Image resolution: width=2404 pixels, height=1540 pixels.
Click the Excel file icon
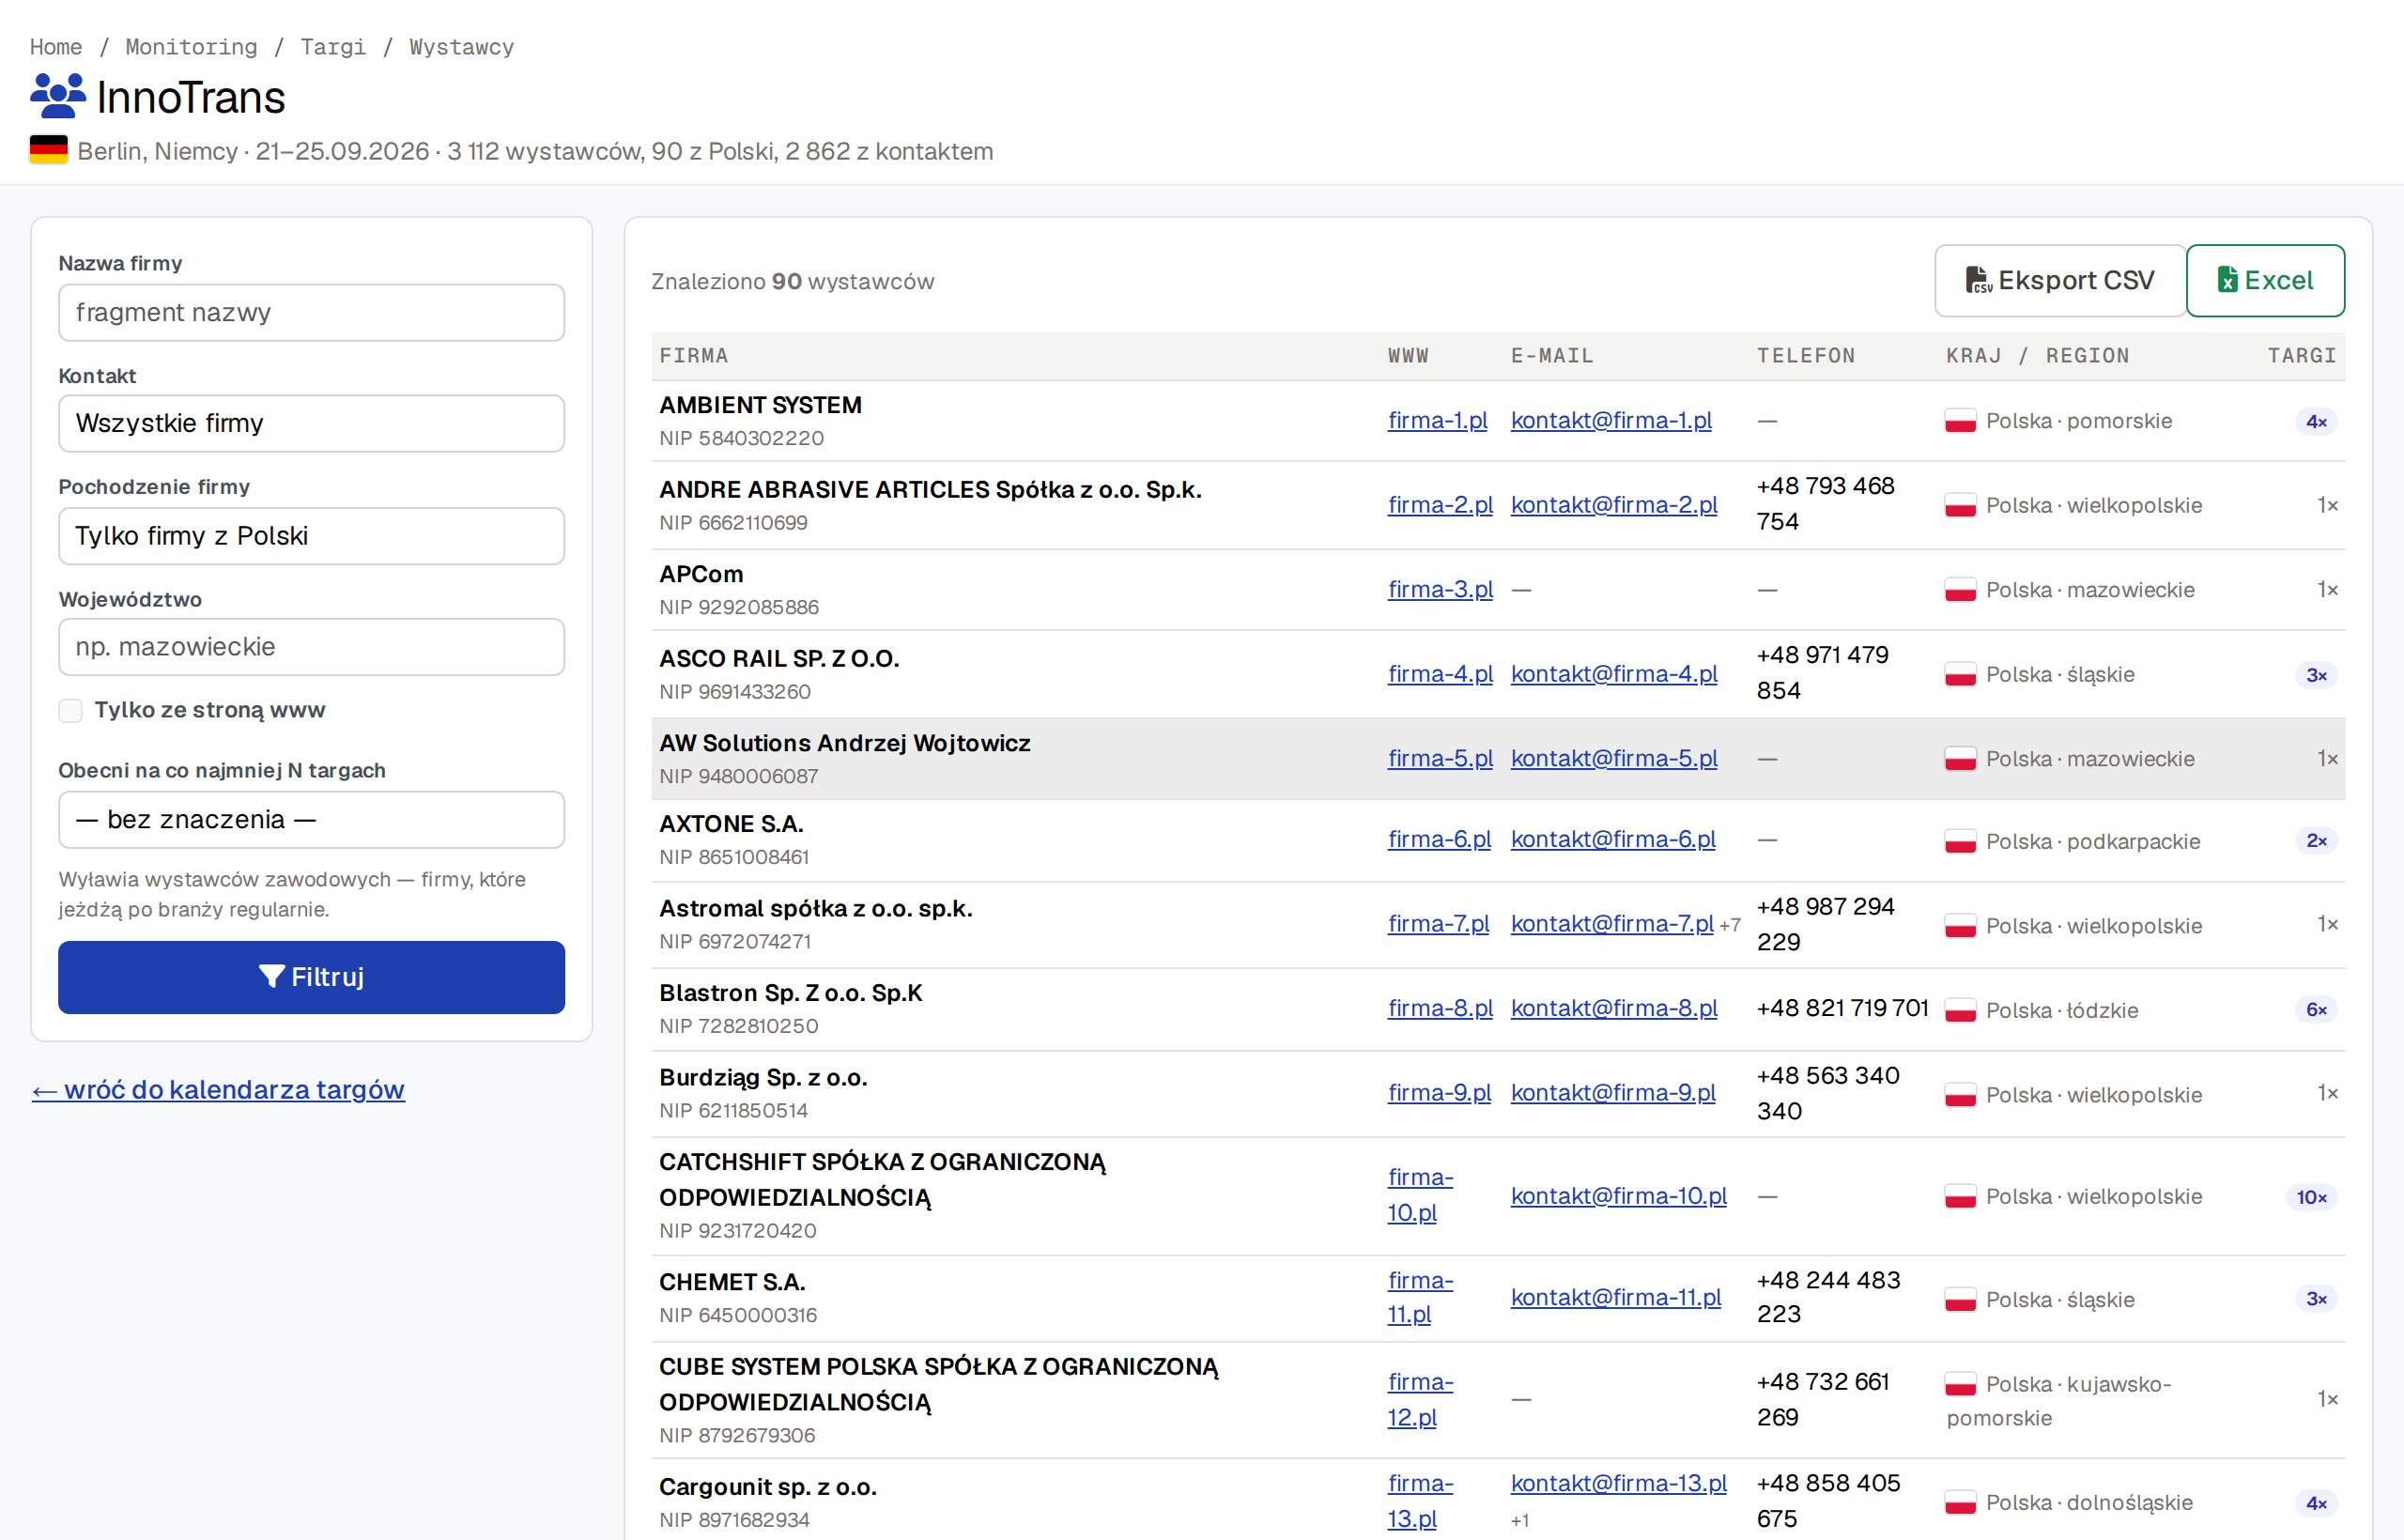tap(2227, 280)
